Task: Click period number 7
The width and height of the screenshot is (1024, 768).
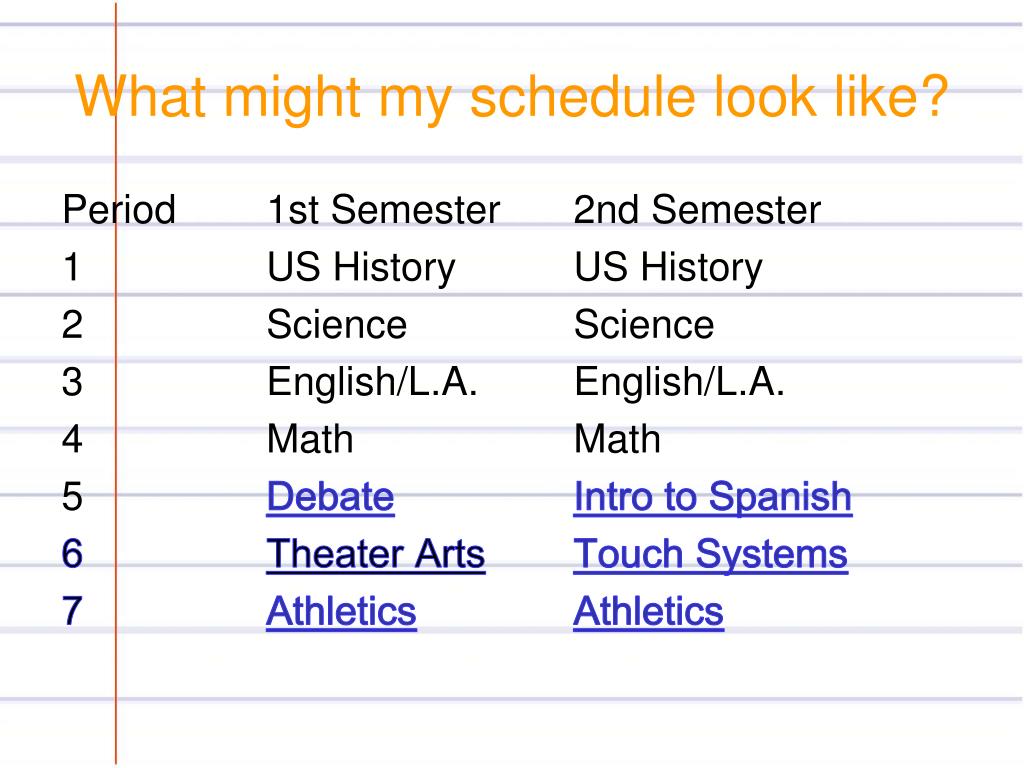Action: coord(72,612)
